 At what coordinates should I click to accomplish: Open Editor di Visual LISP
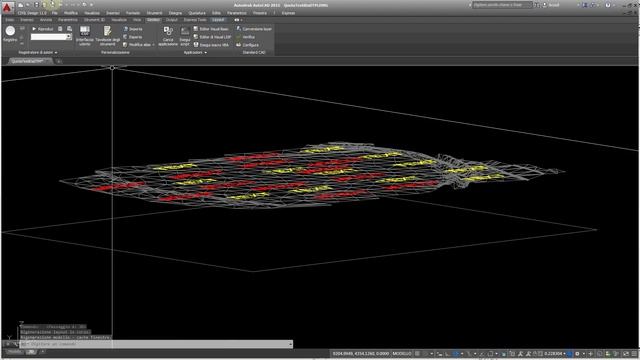[212, 37]
